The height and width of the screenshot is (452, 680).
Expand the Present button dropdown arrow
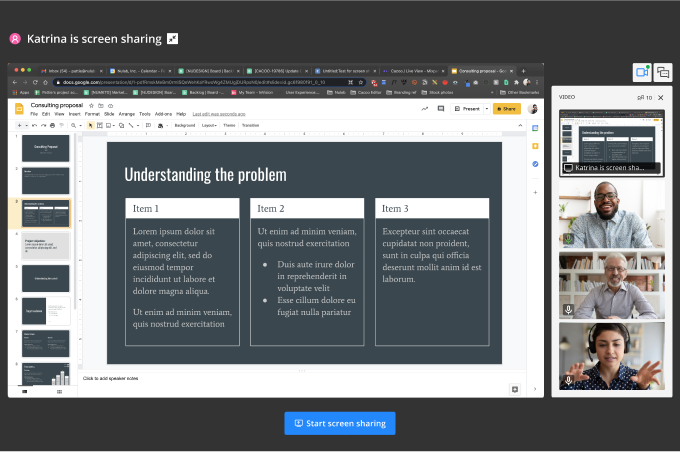tap(485, 108)
